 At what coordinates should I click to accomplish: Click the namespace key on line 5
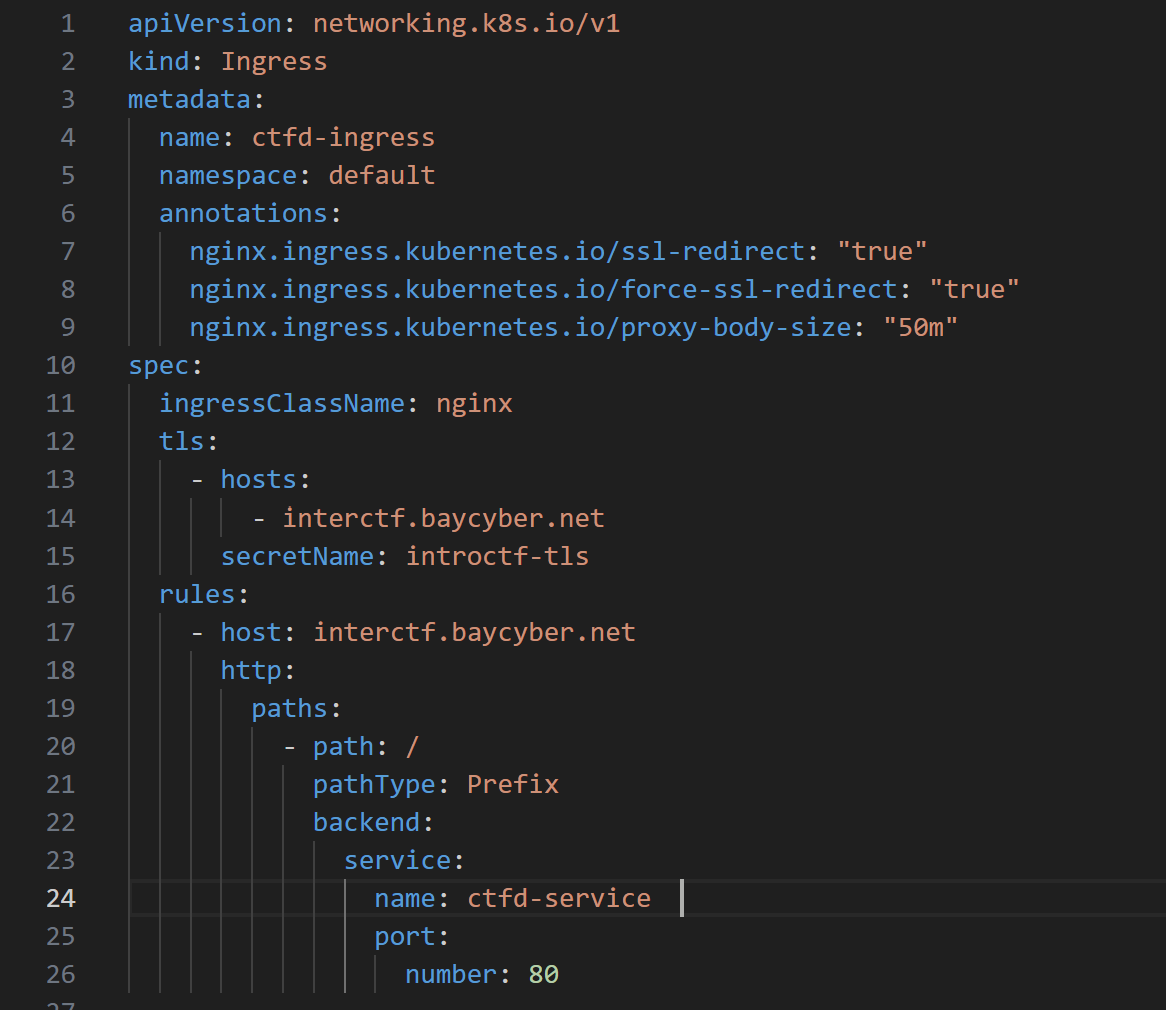[x=228, y=176]
